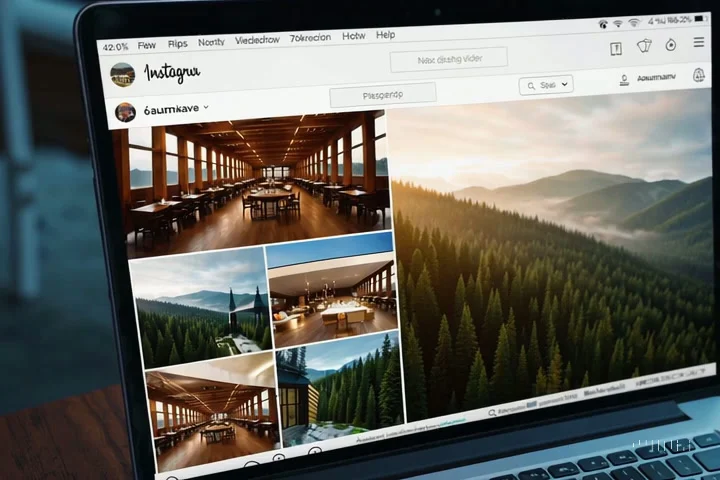This screenshot has height=480, width=720.
Task: Open the Spei search dropdown
Action: pos(546,85)
